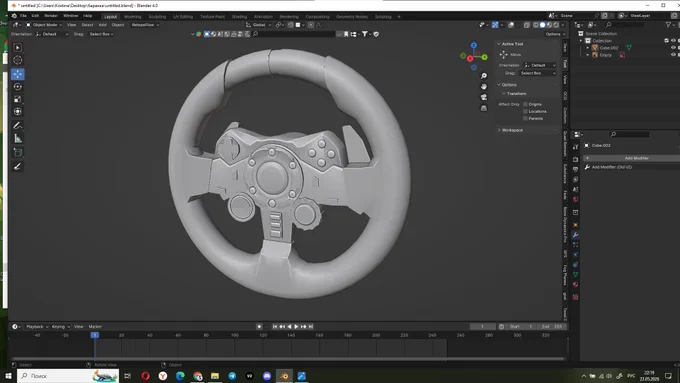Select the Select Box tool in left toolbar
The image size is (680, 383).
tap(18, 47)
